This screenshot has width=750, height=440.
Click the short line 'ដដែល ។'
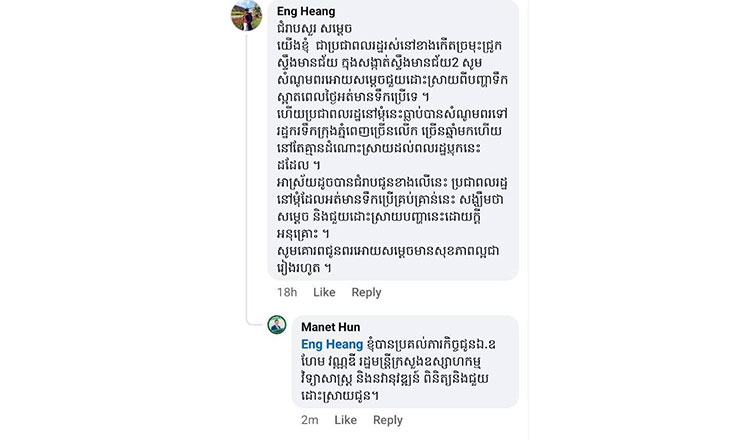tap(298, 165)
